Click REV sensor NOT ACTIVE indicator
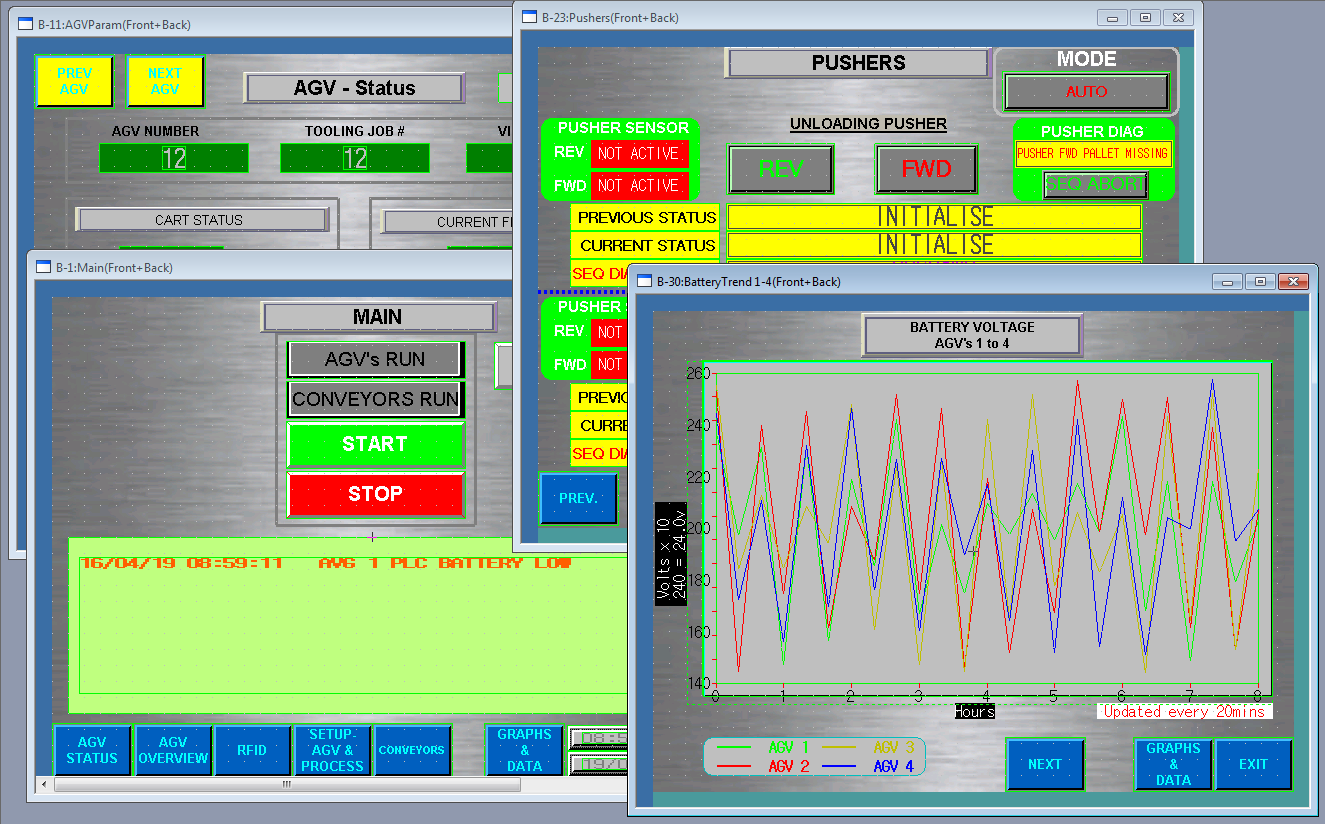Screen dimensions: 1325x824 tap(640, 154)
